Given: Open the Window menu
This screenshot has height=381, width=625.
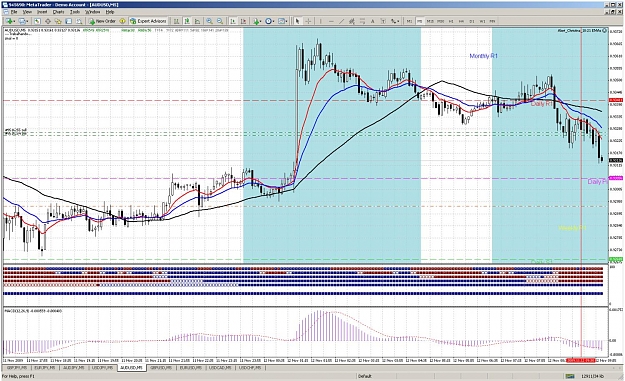Looking at the screenshot, I should 92,12.
